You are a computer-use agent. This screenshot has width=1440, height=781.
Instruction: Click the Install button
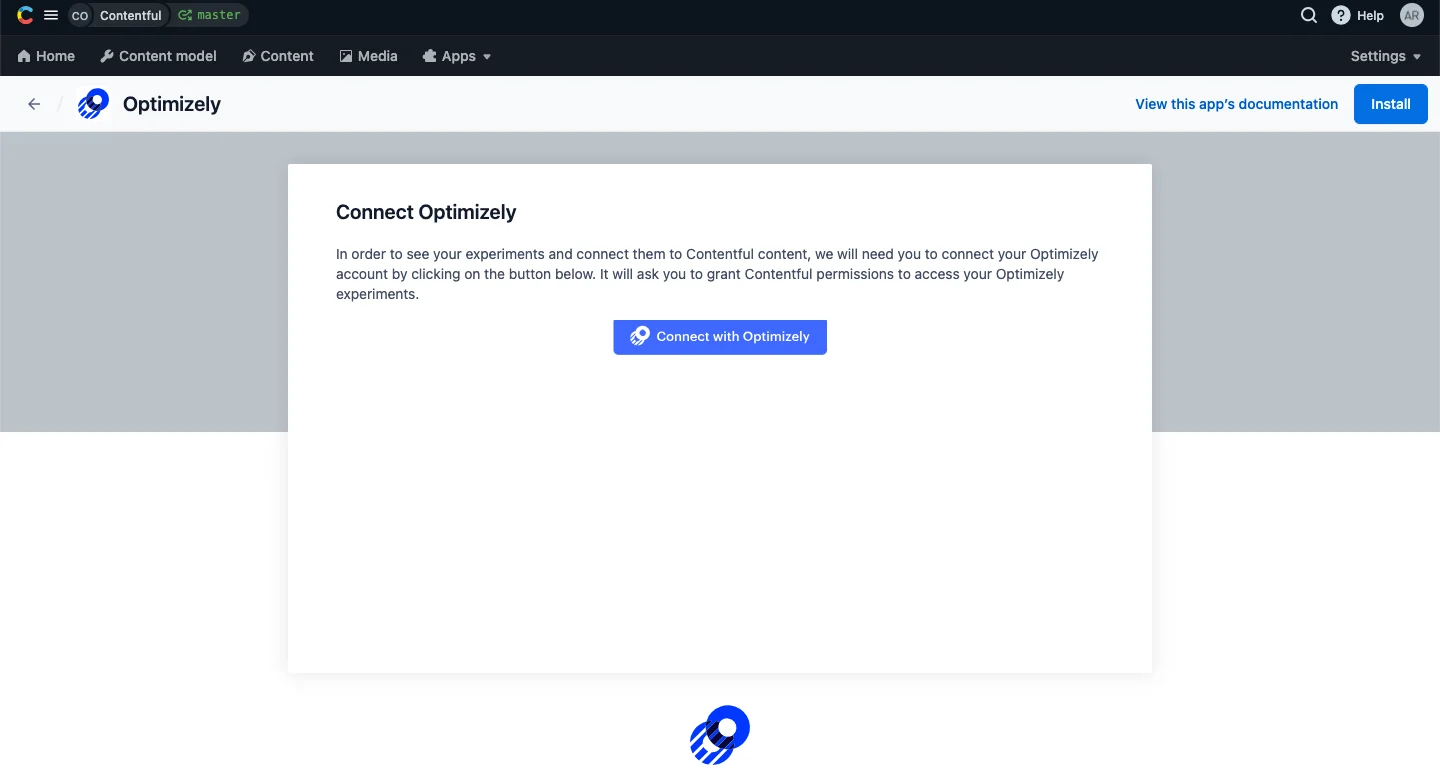coord(1391,104)
